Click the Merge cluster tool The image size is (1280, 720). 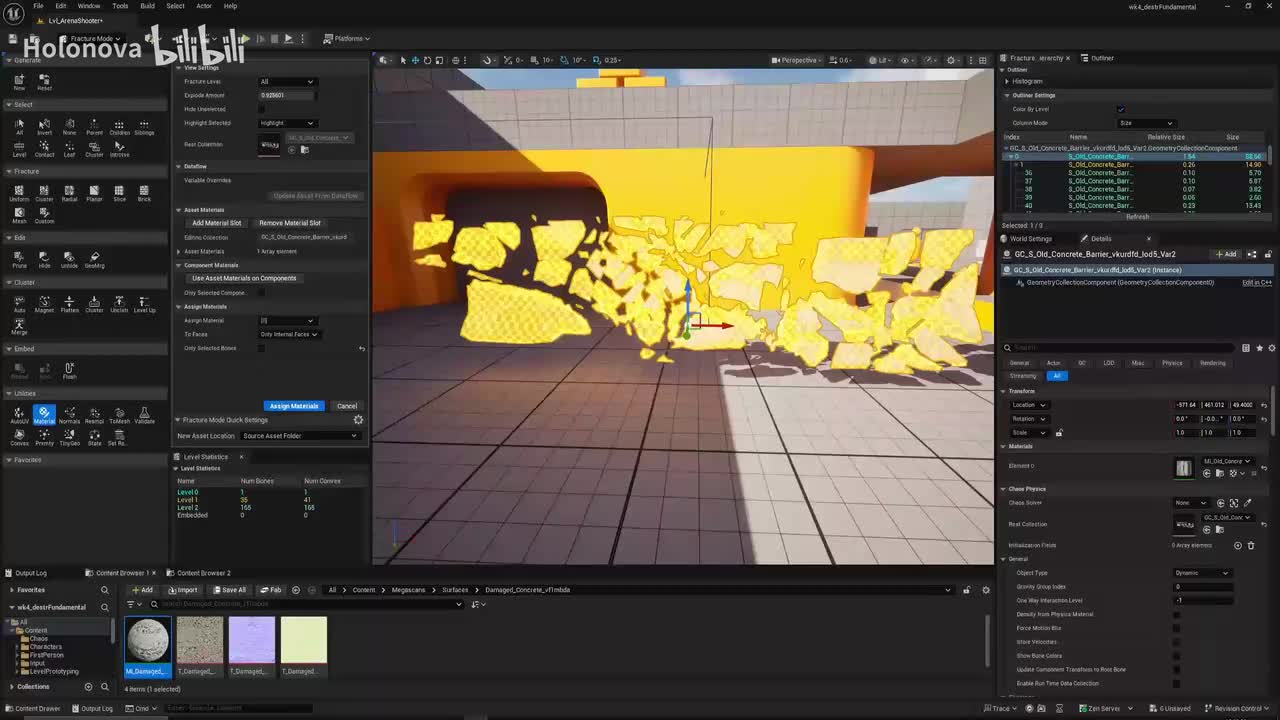[19, 326]
